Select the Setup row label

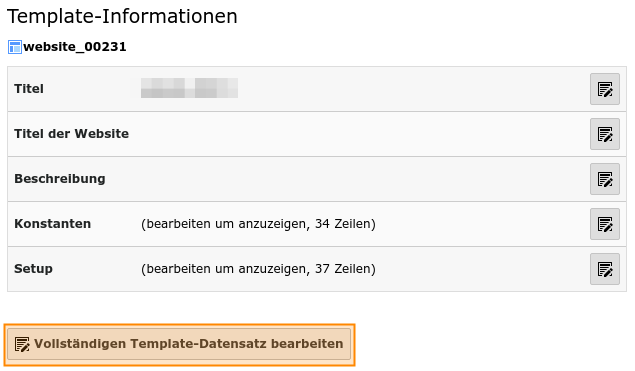pos(33,269)
